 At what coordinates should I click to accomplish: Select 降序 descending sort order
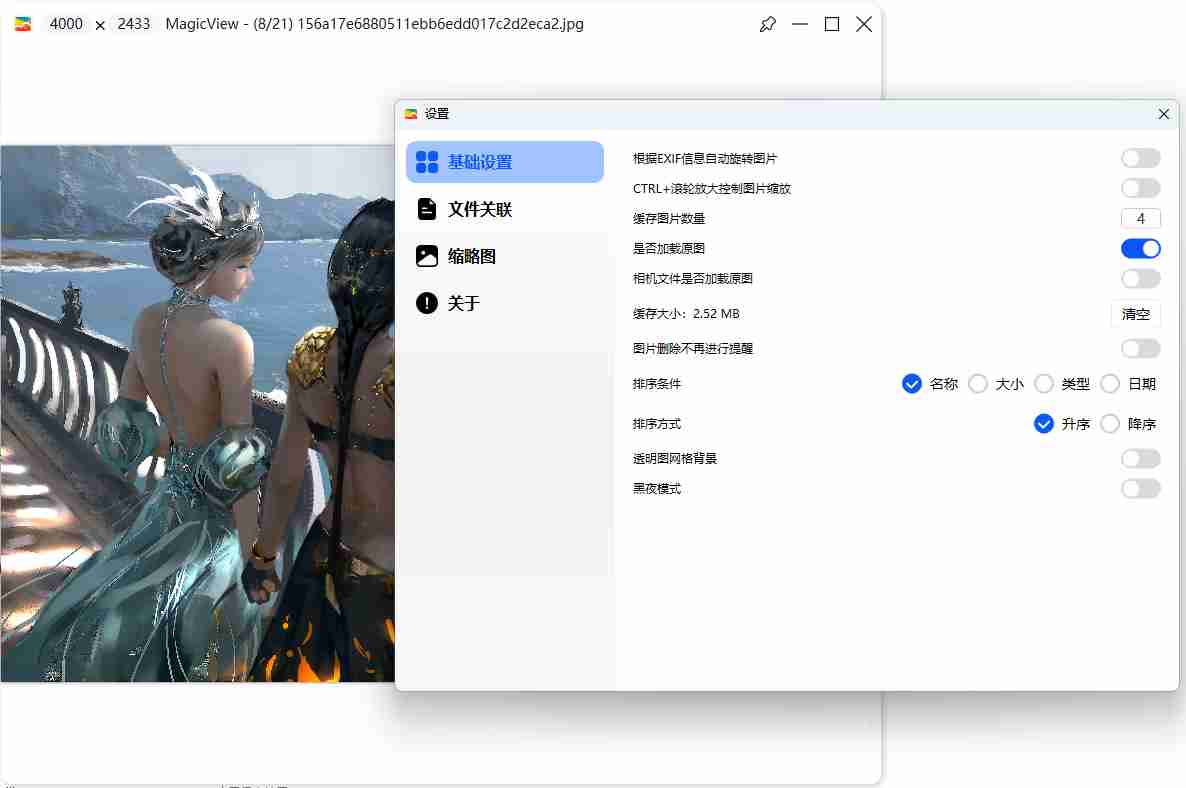click(1110, 424)
